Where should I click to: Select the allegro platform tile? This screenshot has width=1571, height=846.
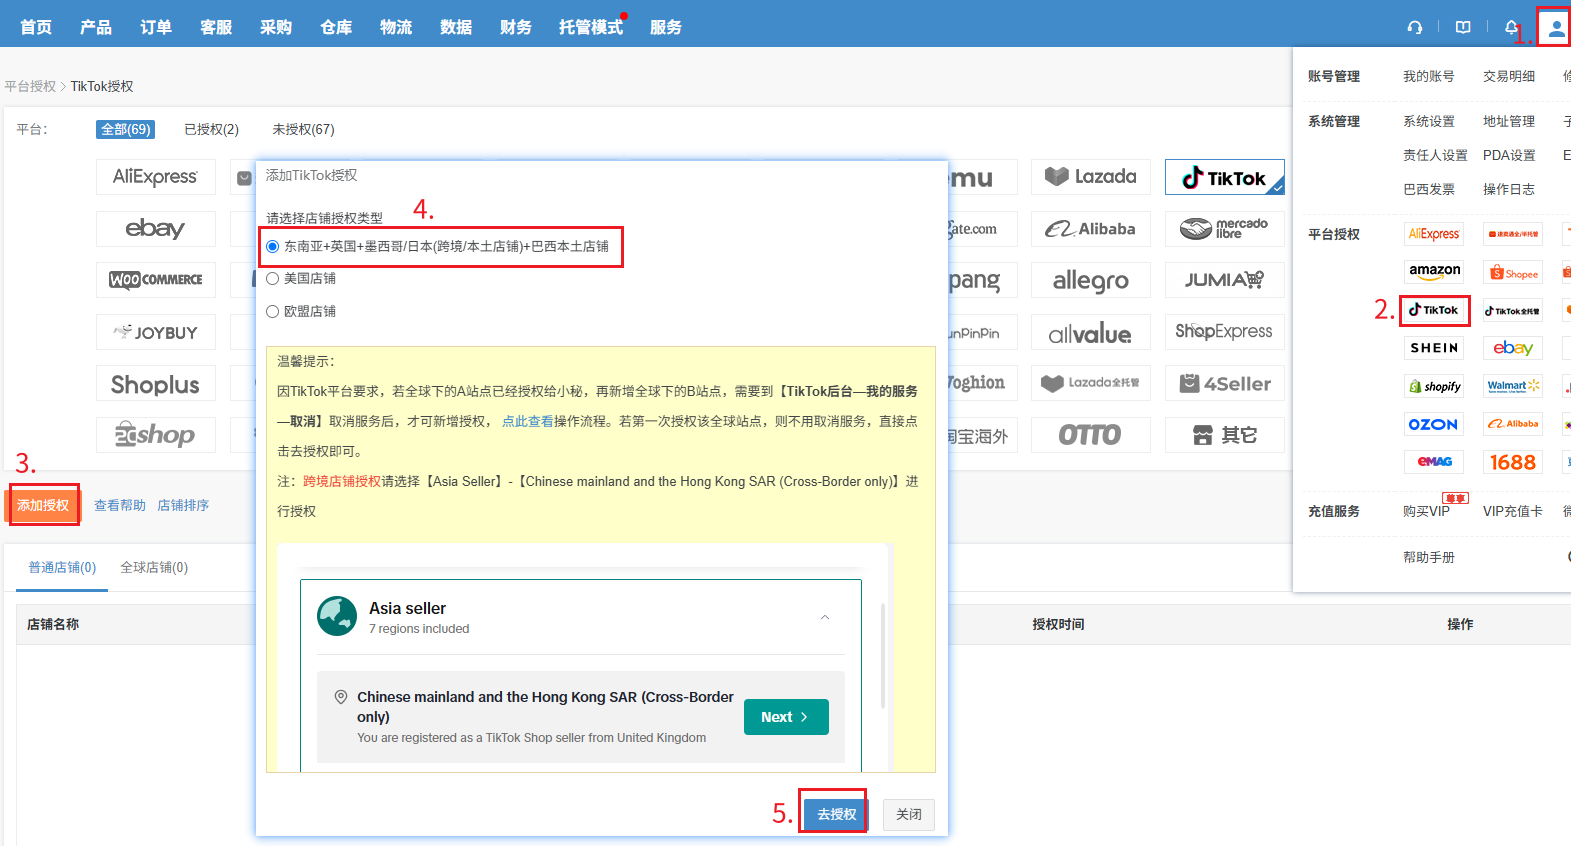click(1091, 280)
